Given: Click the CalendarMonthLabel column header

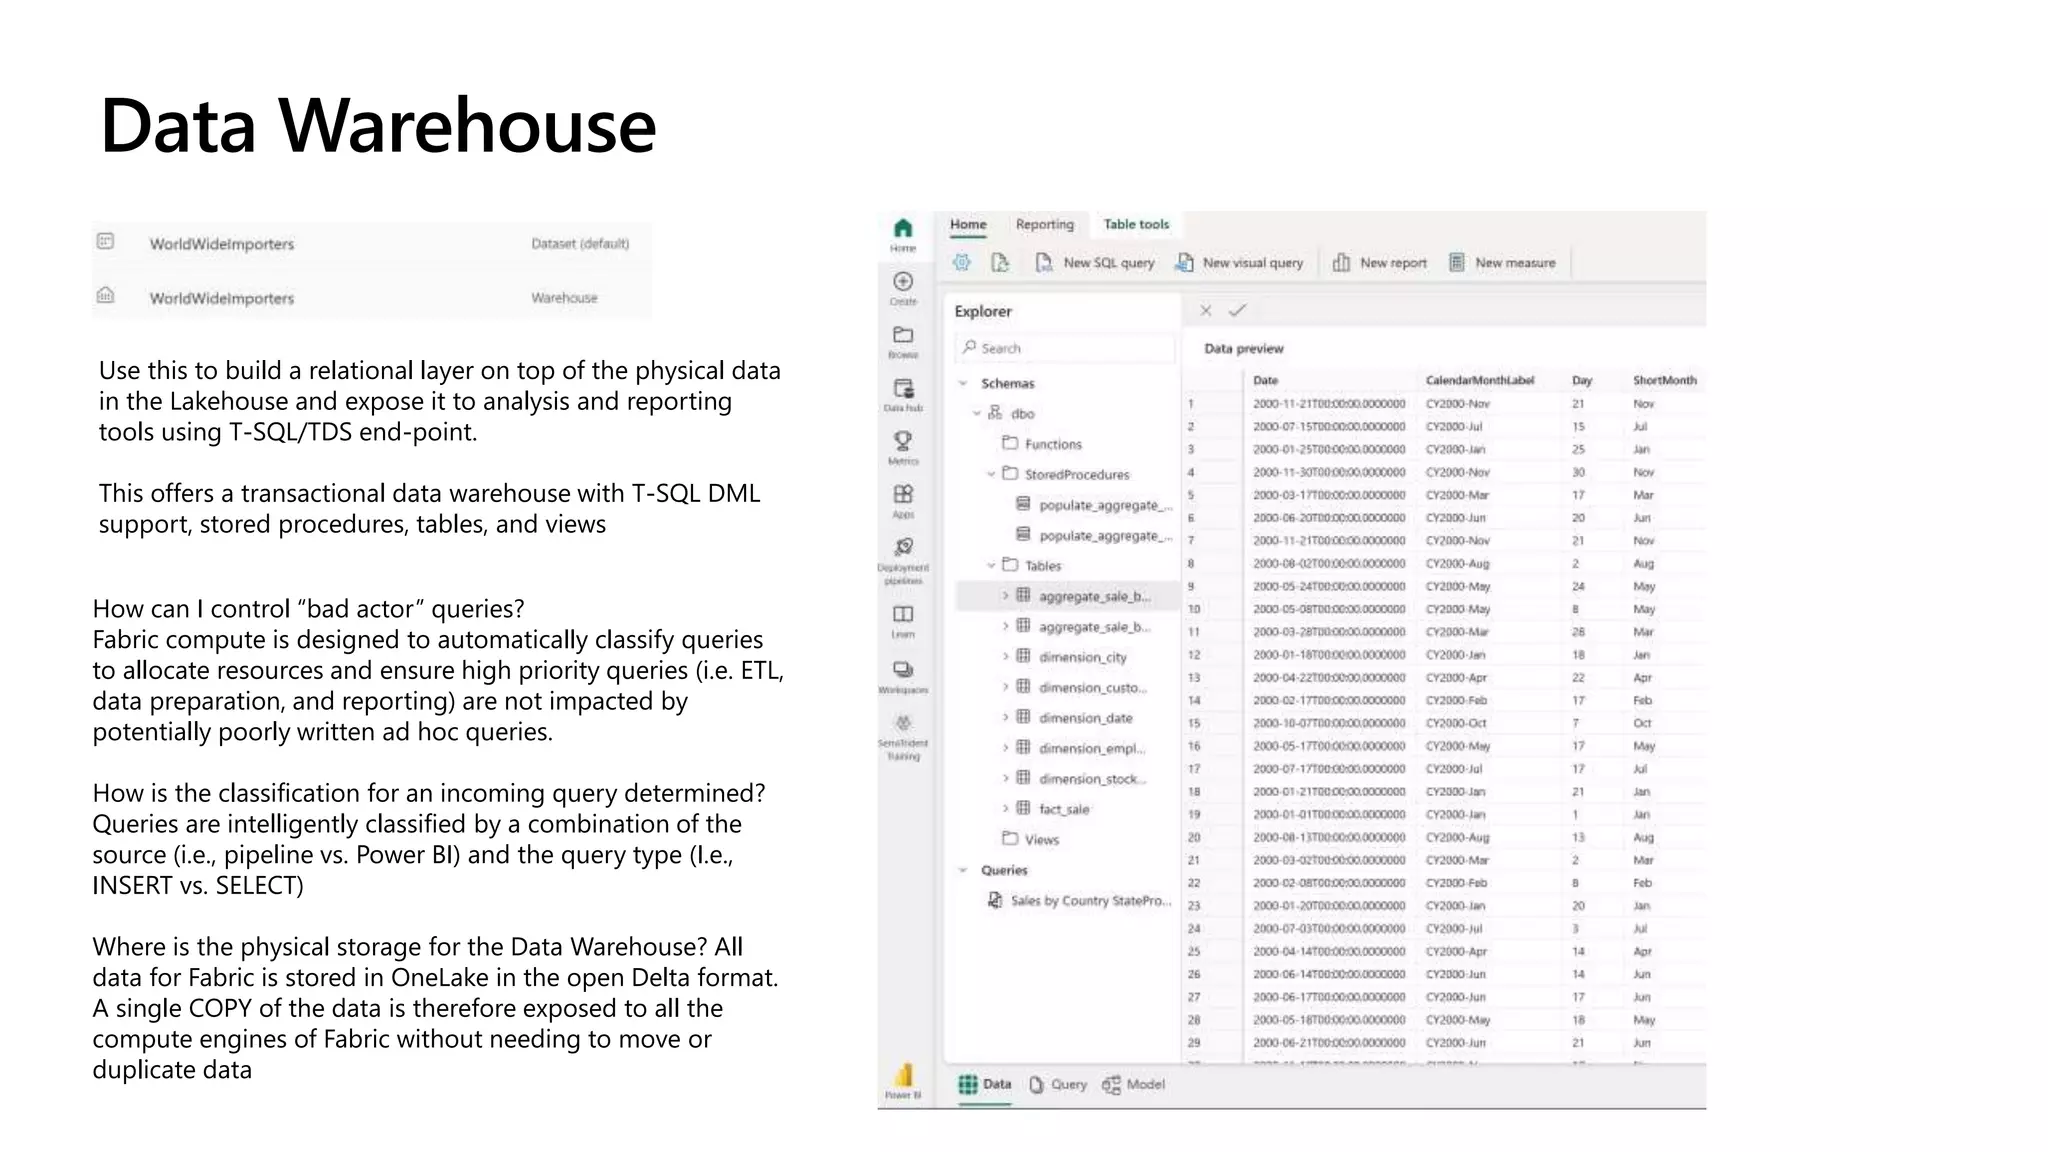Looking at the screenshot, I should pyautogui.click(x=1480, y=380).
